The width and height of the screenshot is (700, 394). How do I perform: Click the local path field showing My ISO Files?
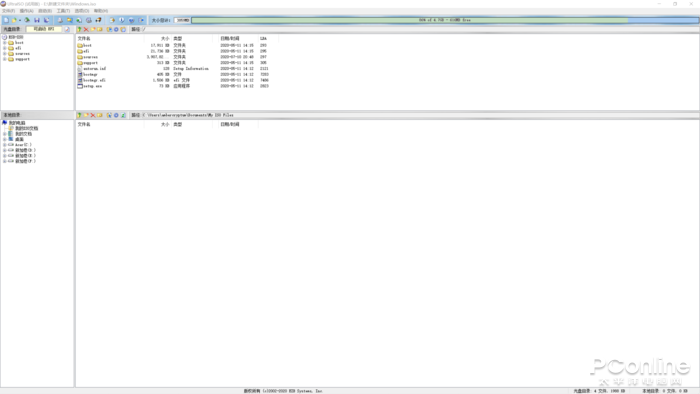click(x=420, y=115)
